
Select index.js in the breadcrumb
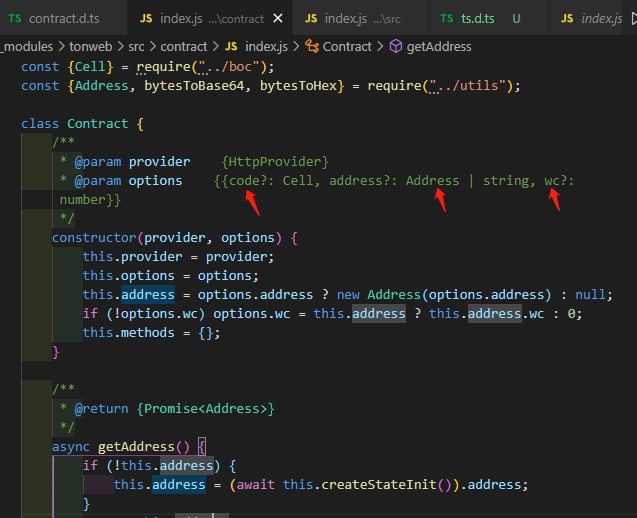point(266,47)
